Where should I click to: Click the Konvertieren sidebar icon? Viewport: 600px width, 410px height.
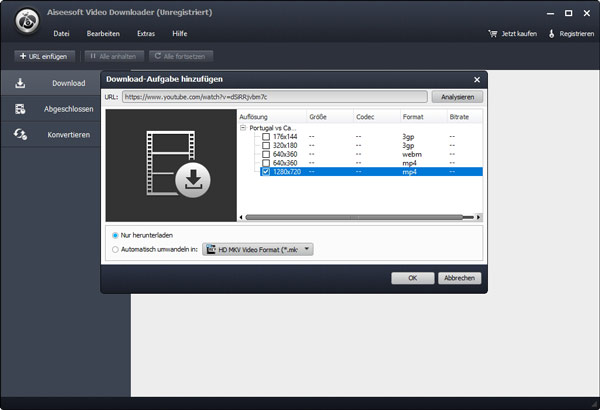(x=20, y=135)
